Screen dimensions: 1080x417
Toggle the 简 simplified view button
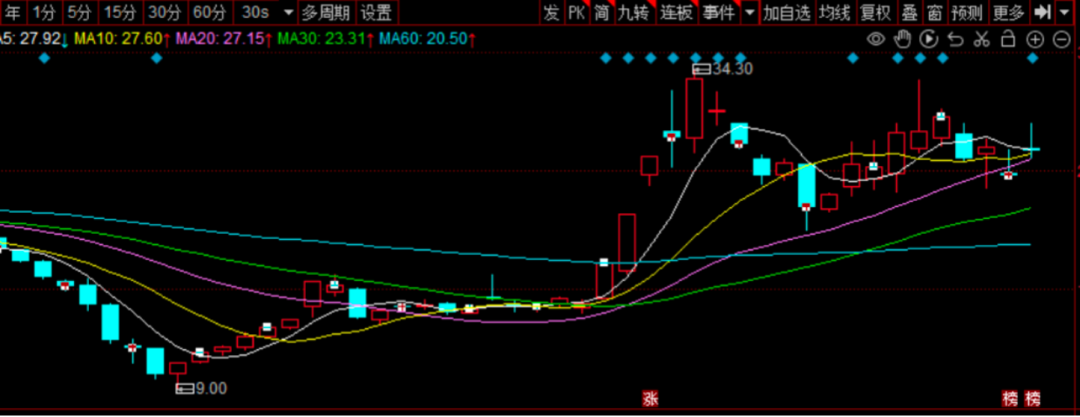click(x=601, y=12)
